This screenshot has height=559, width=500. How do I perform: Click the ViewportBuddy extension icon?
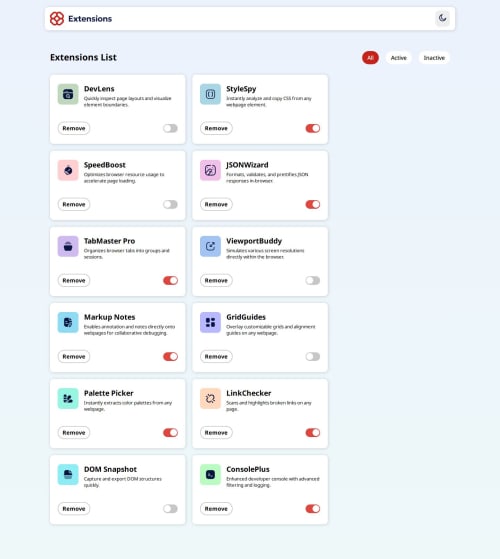pyautogui.click(x=210, y=246)
